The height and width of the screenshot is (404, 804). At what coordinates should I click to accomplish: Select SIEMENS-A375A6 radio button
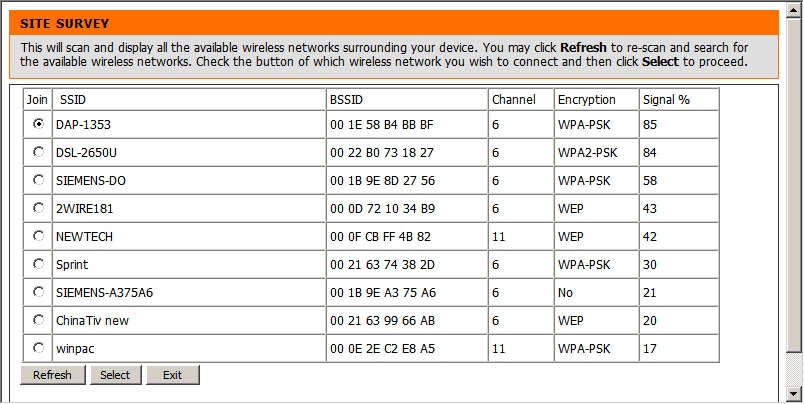point(38,292)
